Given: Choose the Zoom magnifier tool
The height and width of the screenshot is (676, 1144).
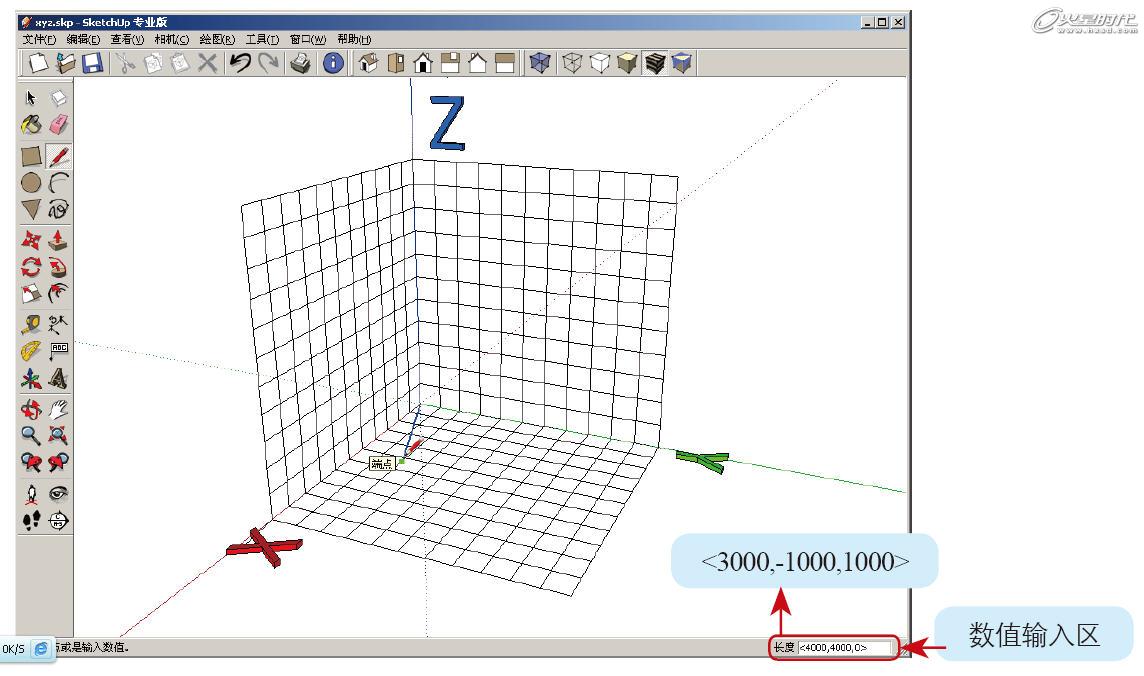Looking at the screenshot, I should click(x=31, y=435).
